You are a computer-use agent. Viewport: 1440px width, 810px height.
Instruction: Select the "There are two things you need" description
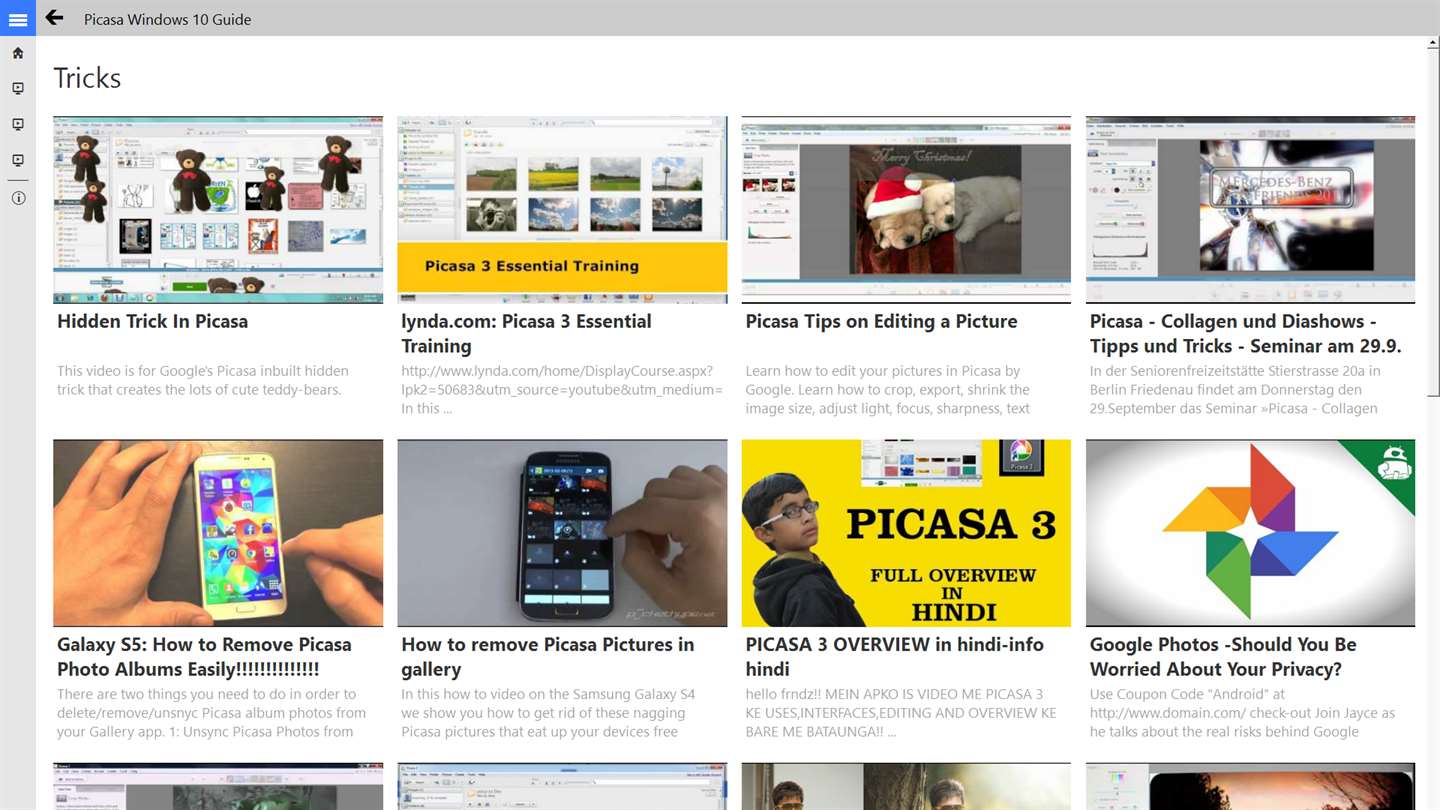pyautogui.click(x=211, y=713)
